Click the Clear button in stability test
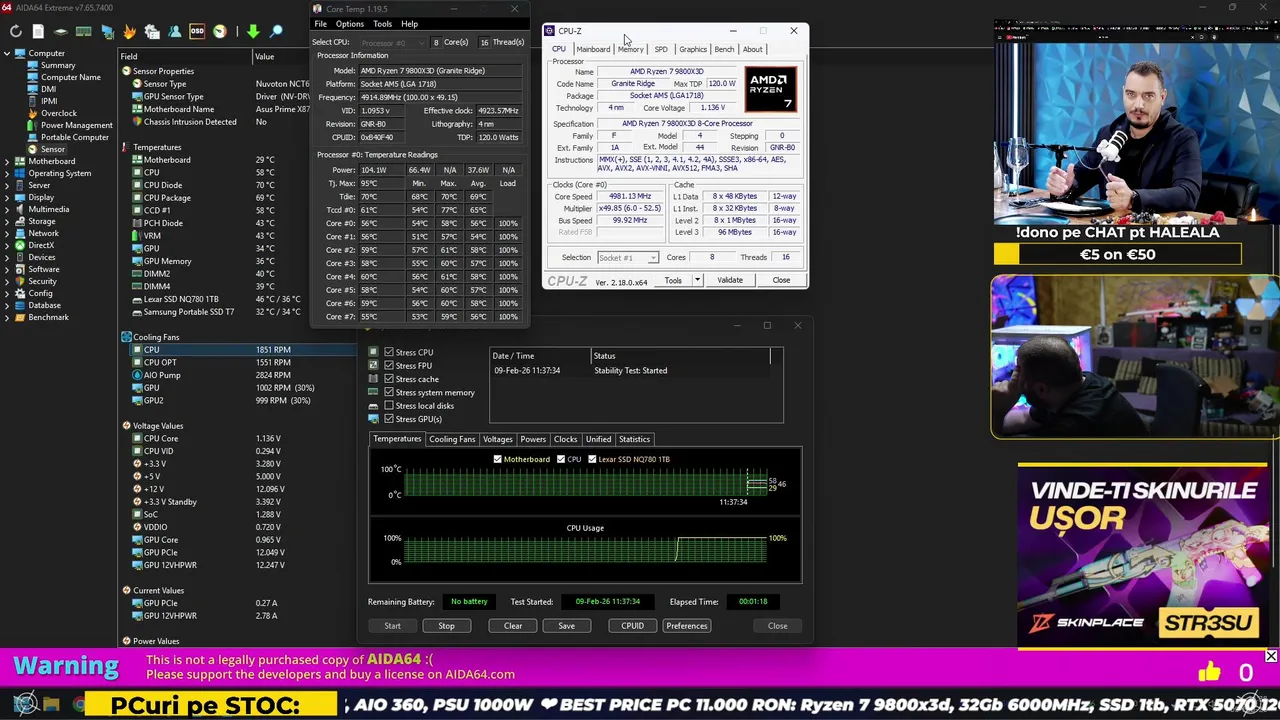1280x720 pixels. [513, 626]
